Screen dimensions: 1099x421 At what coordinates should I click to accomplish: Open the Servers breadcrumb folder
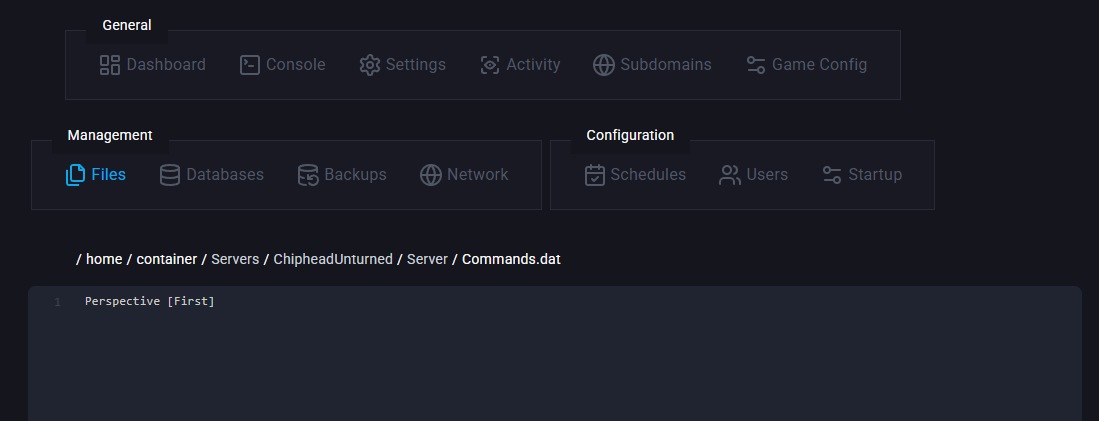(235, 259)
